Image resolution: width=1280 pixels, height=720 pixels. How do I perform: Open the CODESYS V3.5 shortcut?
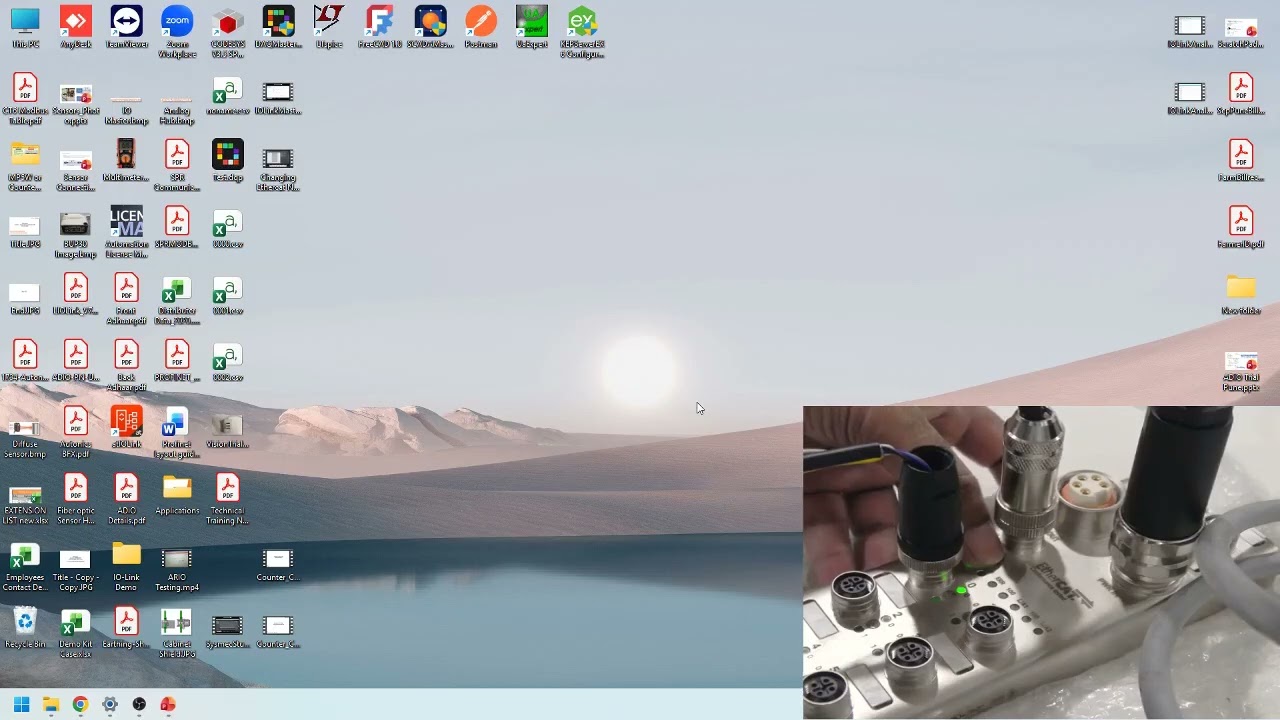[228, 32]
